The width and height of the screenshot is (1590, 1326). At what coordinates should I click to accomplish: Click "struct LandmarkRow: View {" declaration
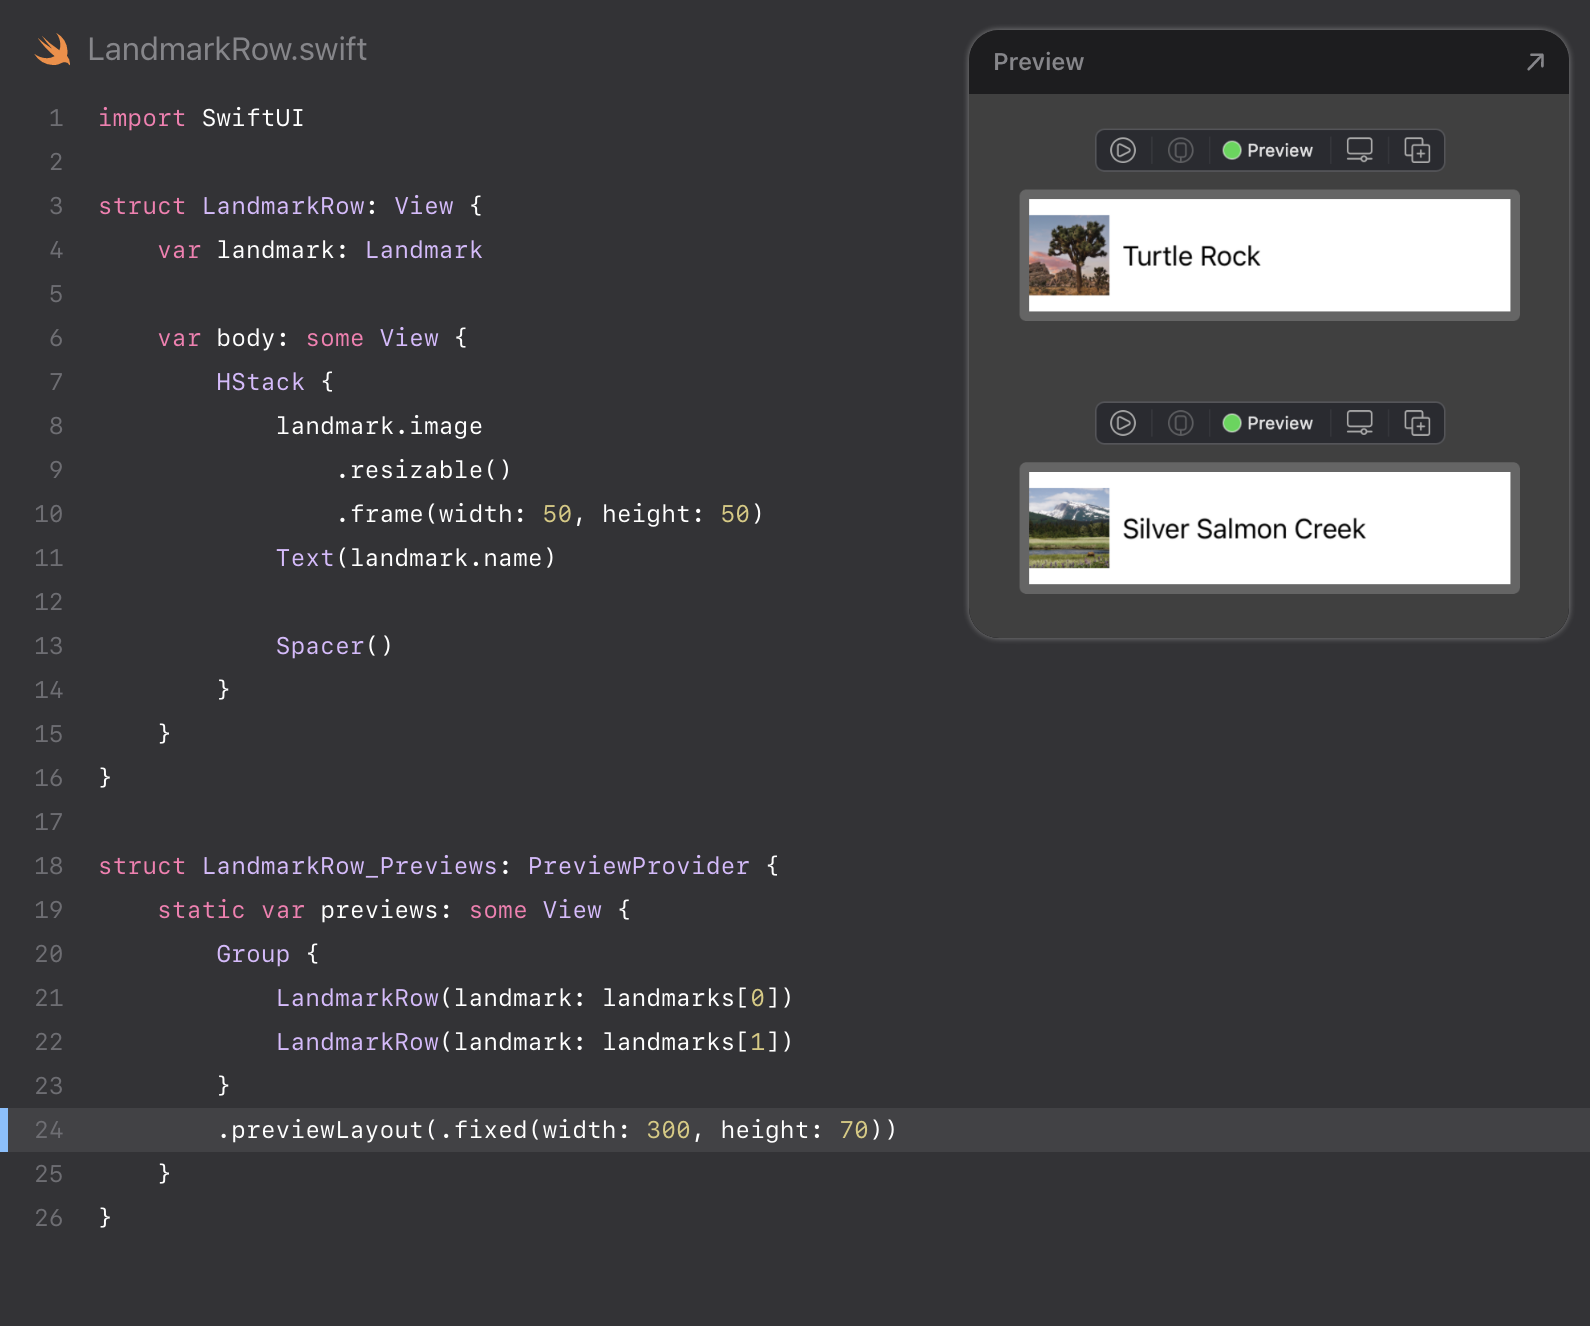point(291,206)
